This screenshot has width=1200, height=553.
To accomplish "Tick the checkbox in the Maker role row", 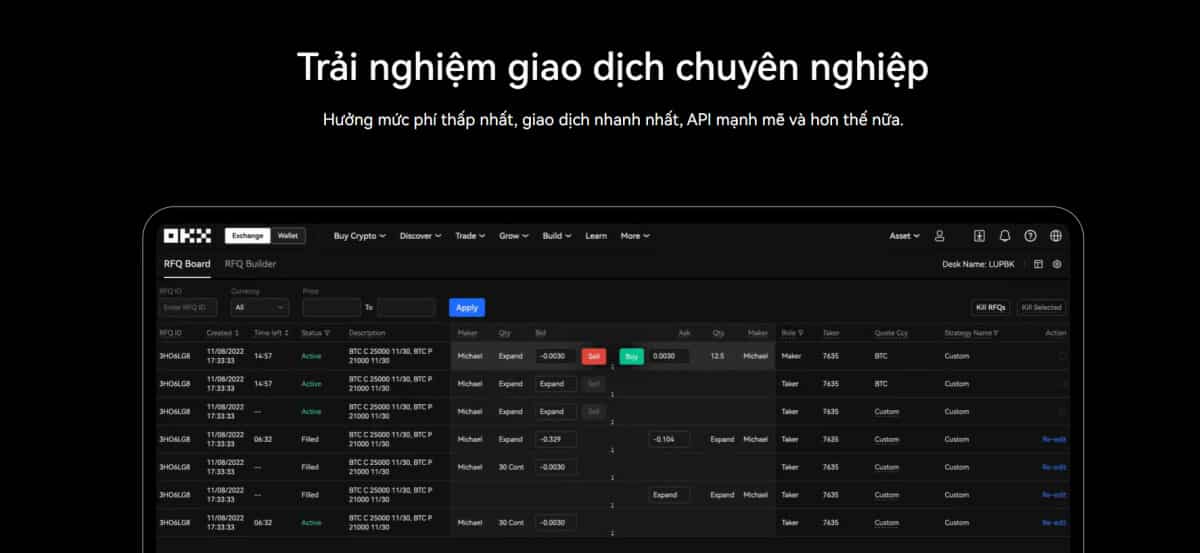I will click(1062, 356).
